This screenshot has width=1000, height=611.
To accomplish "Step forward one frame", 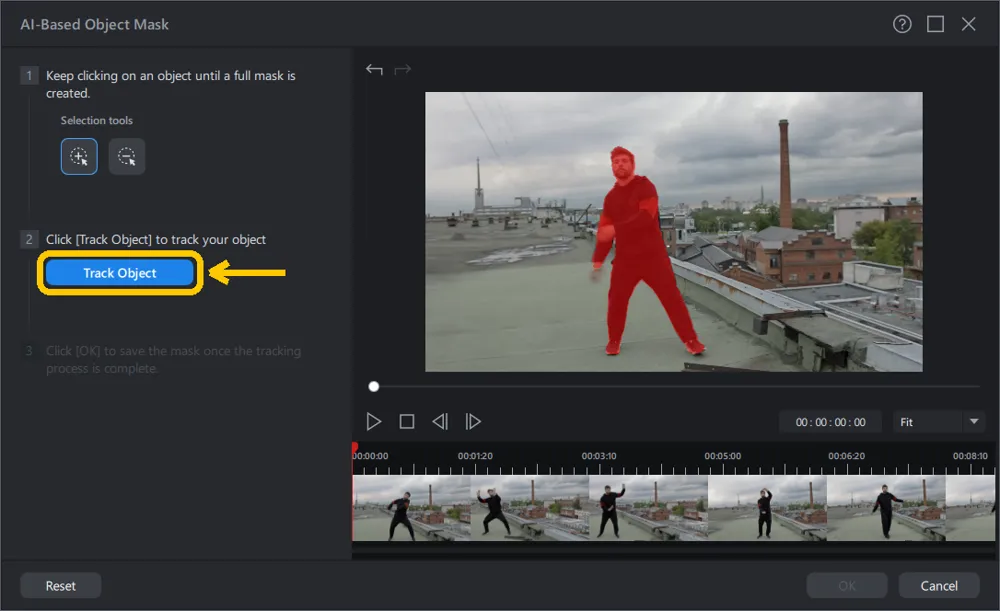I will coord(473,422).
